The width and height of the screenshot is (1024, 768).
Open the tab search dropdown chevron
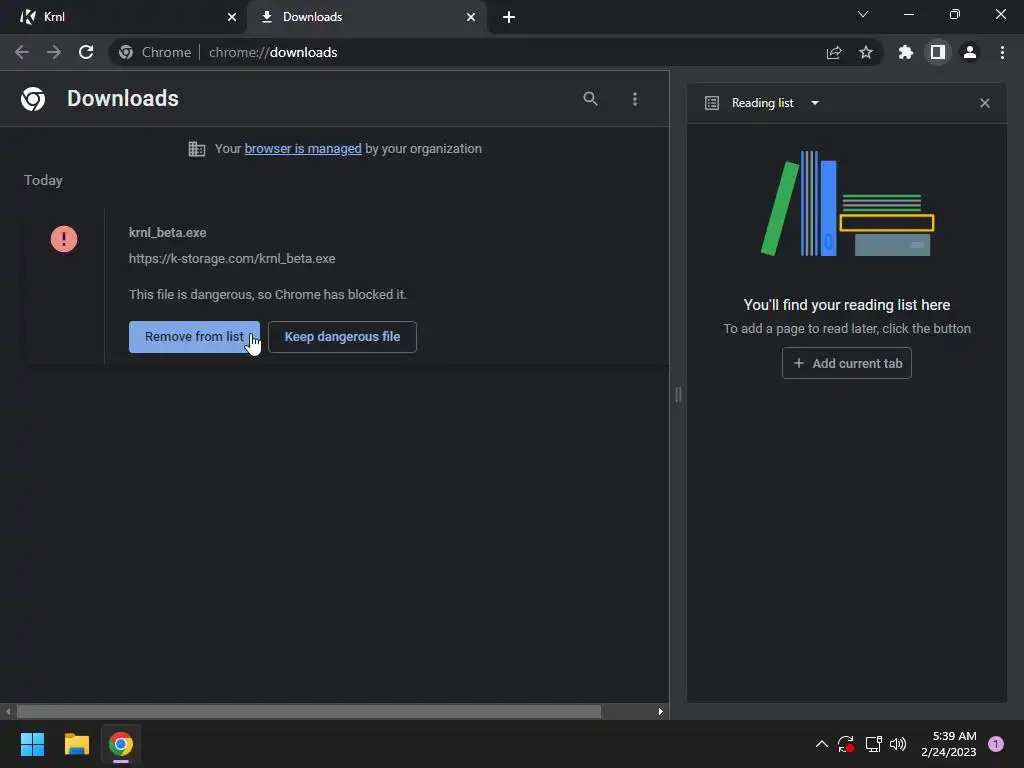pyautogui.click(x=863, y=14)
